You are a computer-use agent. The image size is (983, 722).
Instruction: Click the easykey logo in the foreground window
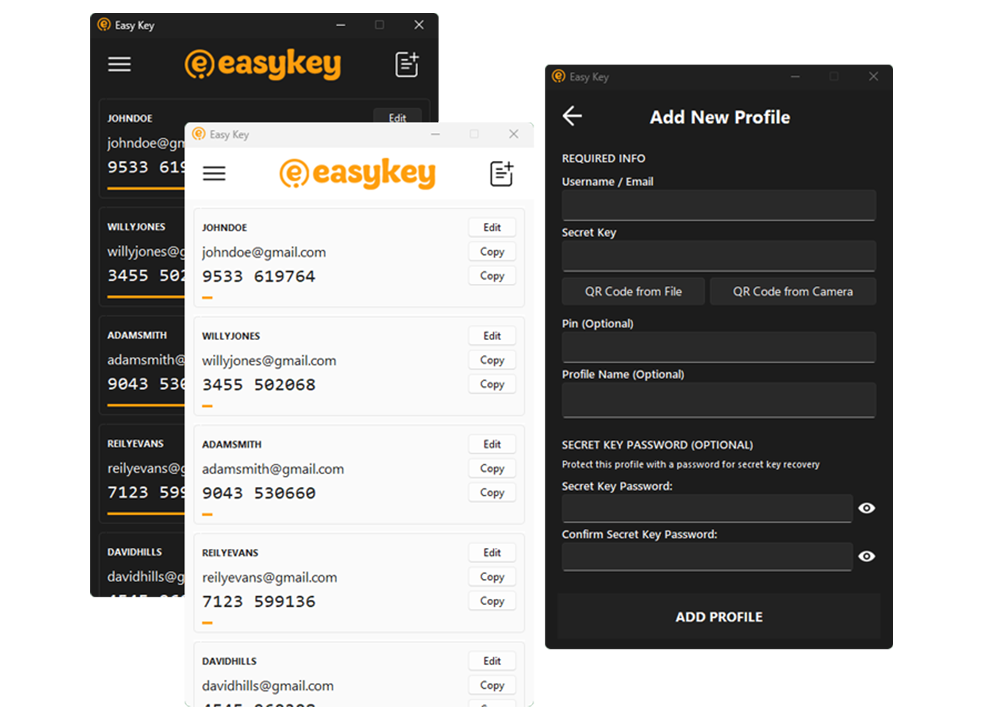357,172
